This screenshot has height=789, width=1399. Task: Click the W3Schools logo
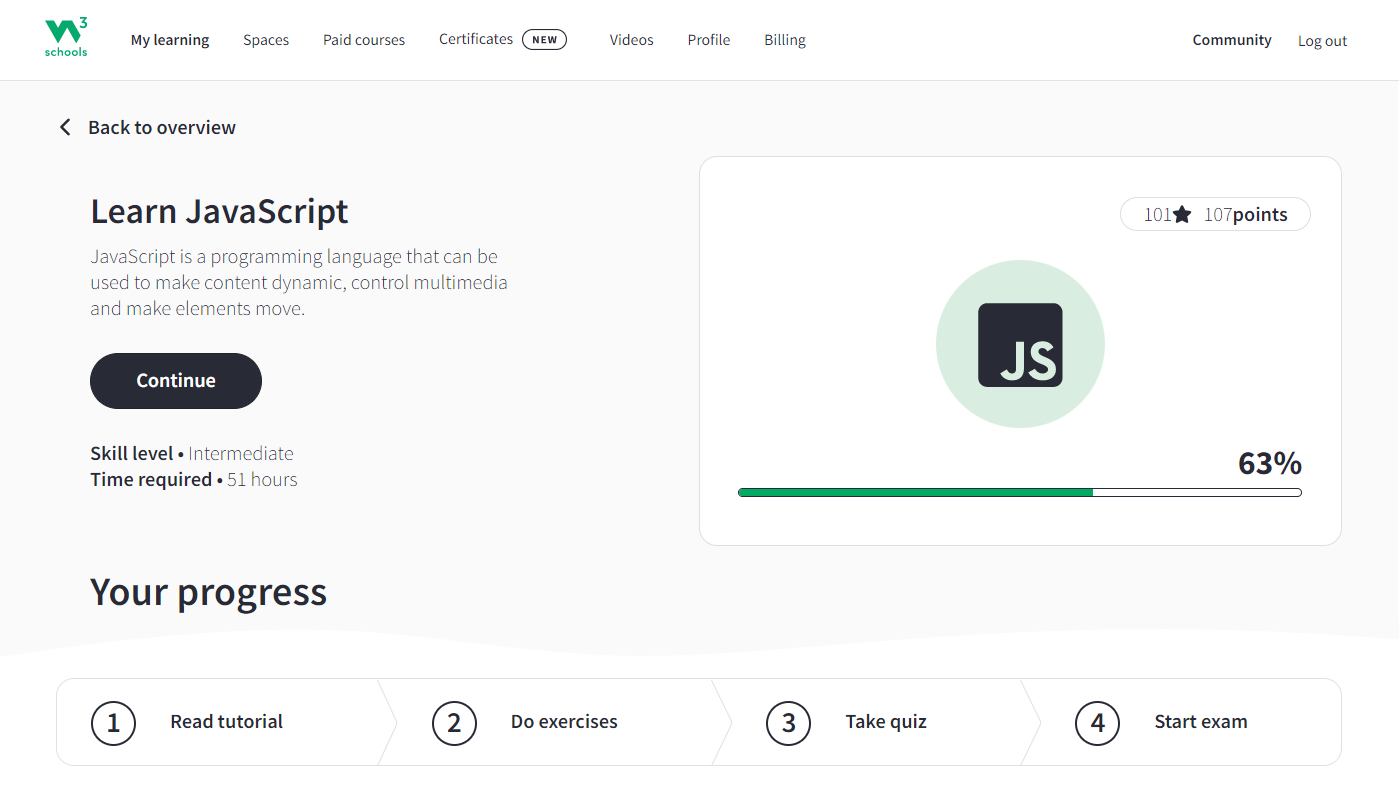66,38
